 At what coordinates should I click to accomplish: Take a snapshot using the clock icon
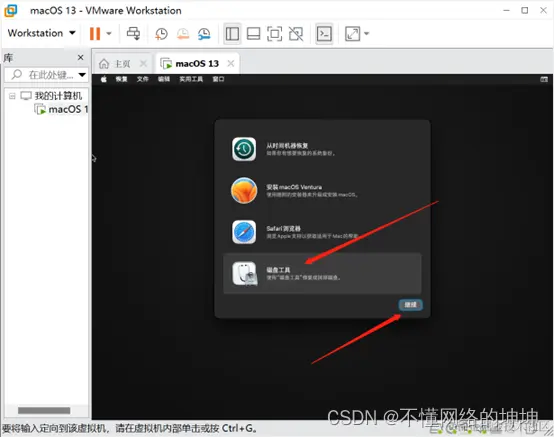point(161,34)
